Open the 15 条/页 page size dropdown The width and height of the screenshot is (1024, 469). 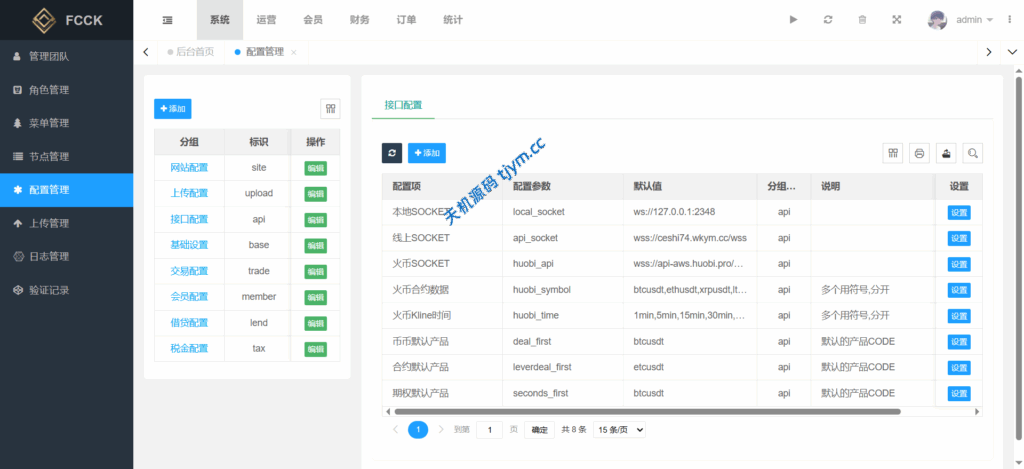[619, 430]
